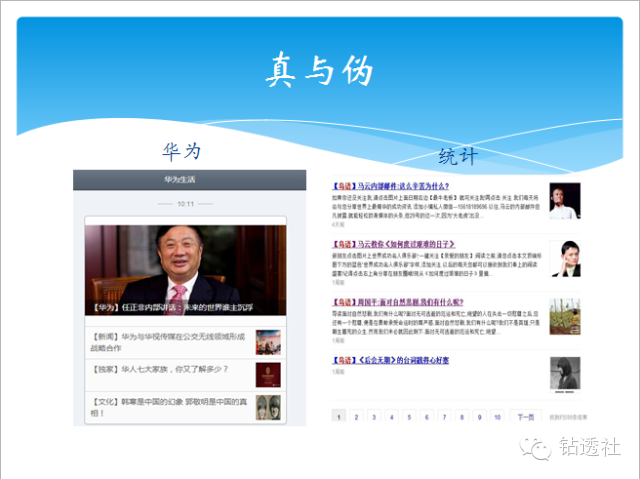Click the dark red thumbnail beside 【独家】 article
The width and height of the screenshot is (640, 479).
tap(268, 375)
